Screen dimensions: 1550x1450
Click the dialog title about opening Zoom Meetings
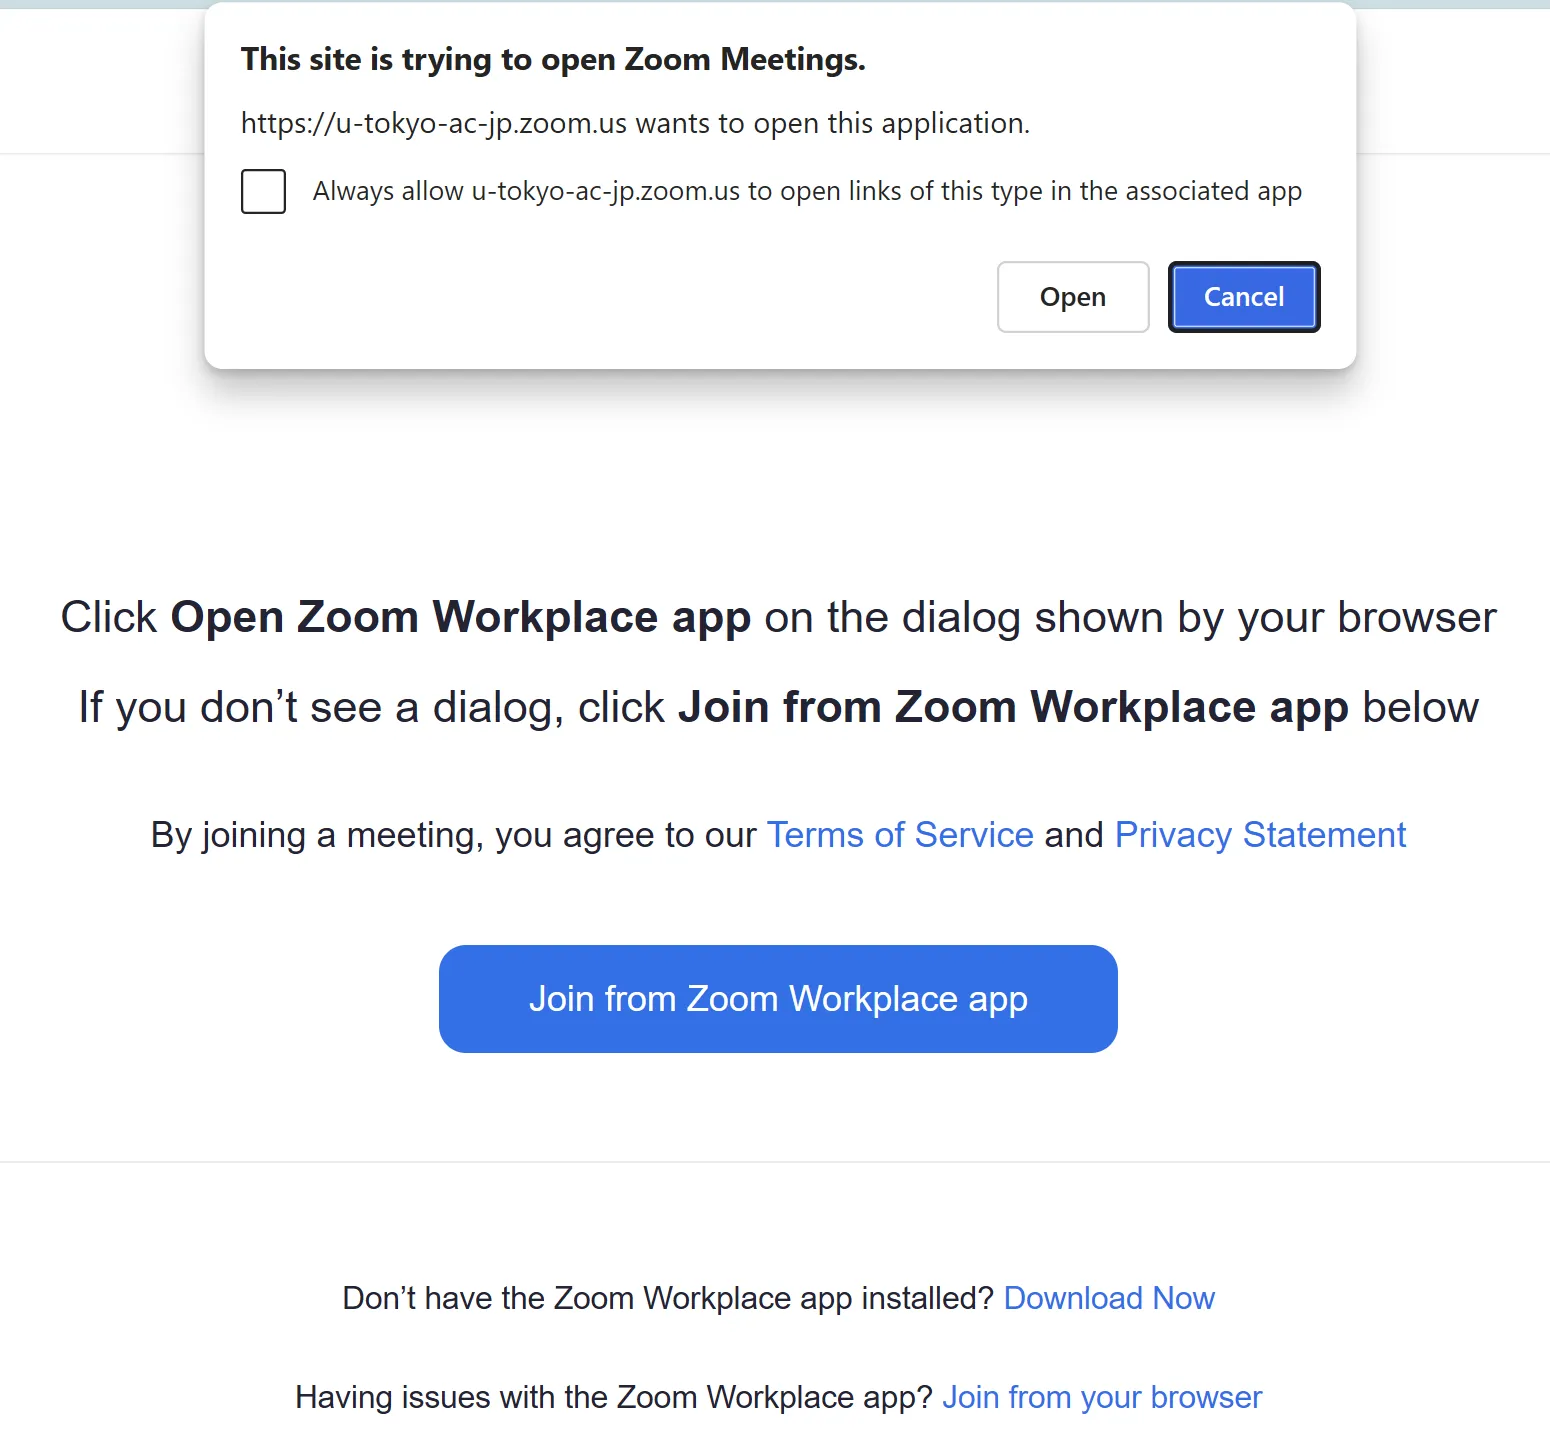click(553, 60)
